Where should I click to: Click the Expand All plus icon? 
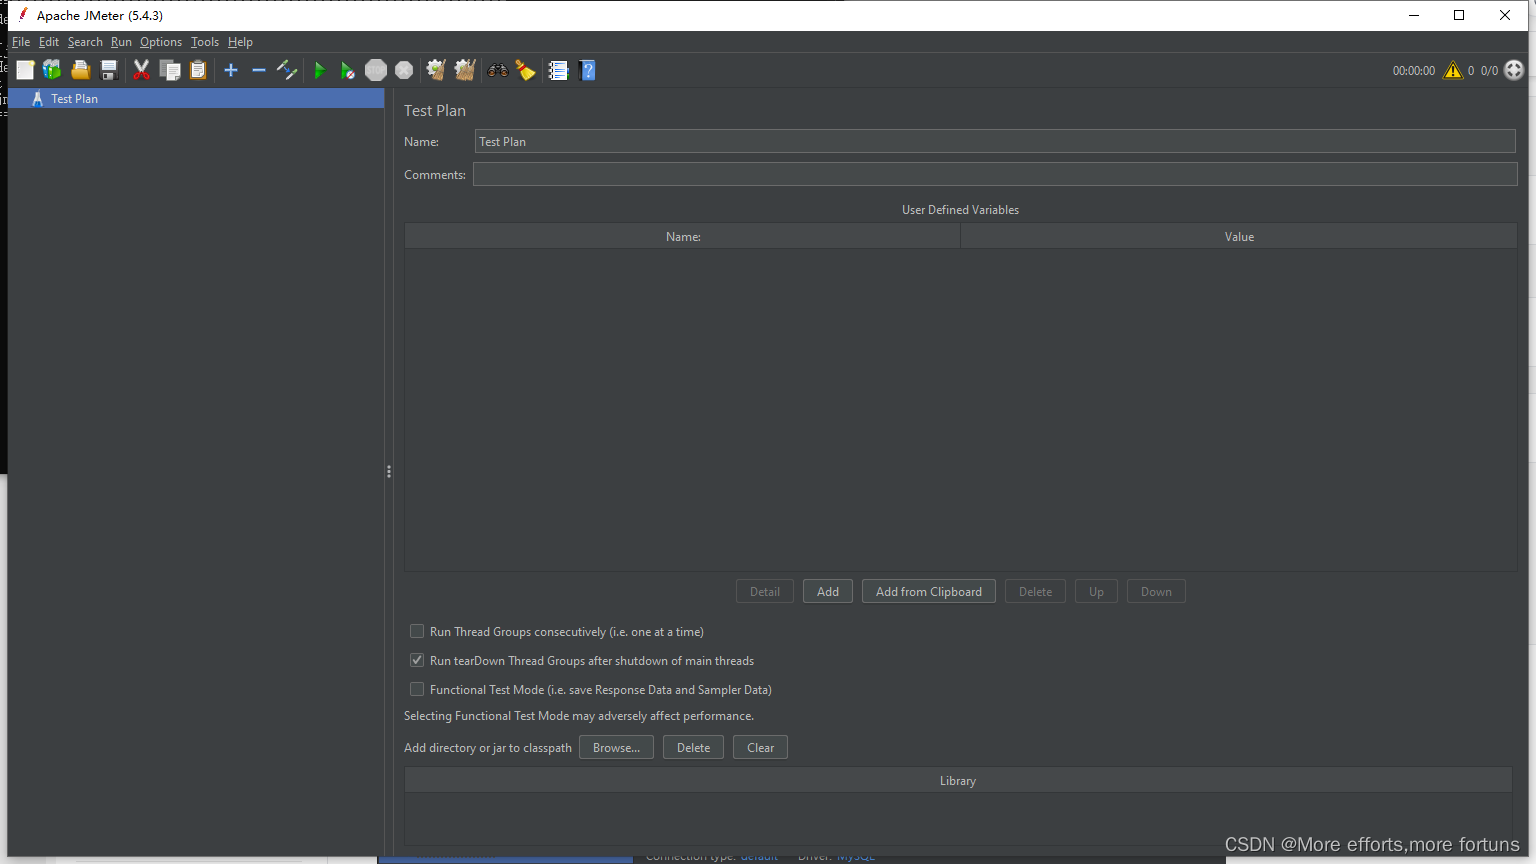click(x=231, y=70)
